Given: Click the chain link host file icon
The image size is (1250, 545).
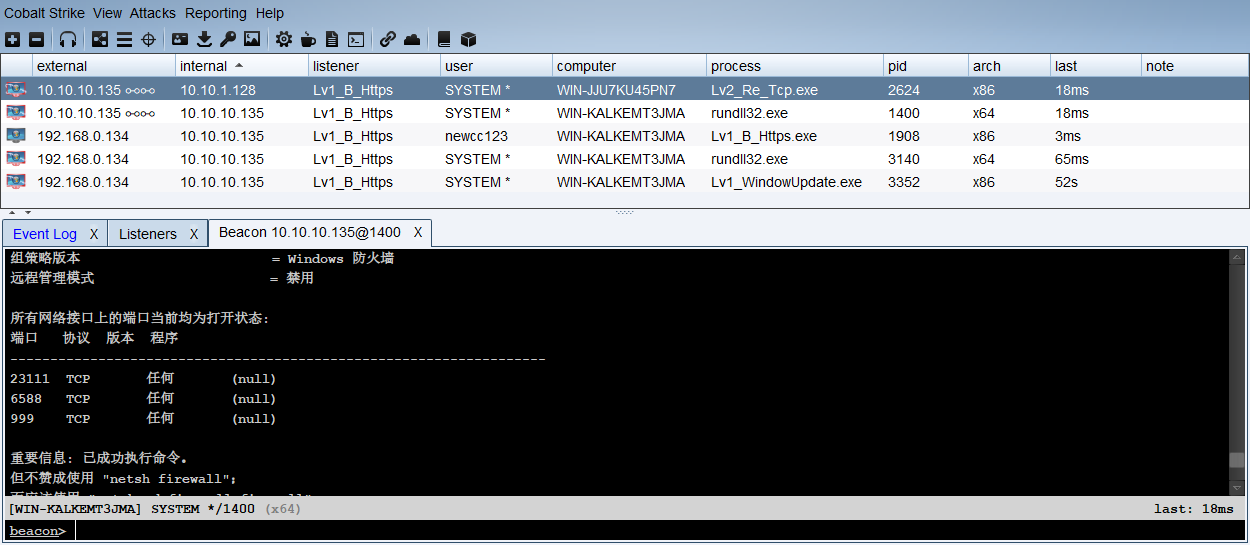Looking at the screenshot, I should coord(388,40).
